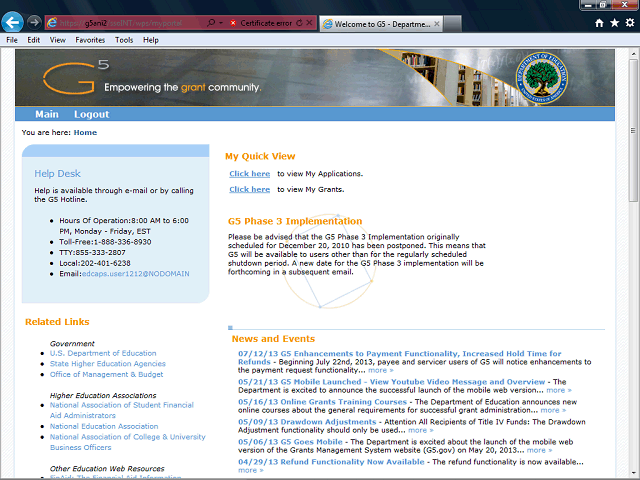Screen dimensions: 640x480
Task: Click the G5 Phase 3 Implementation heading
Action: click(x=295, y=221)
